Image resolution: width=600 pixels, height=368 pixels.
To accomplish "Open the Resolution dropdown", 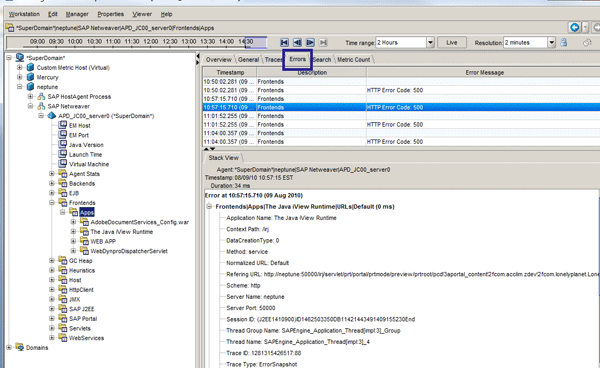I will click(551, 42).
